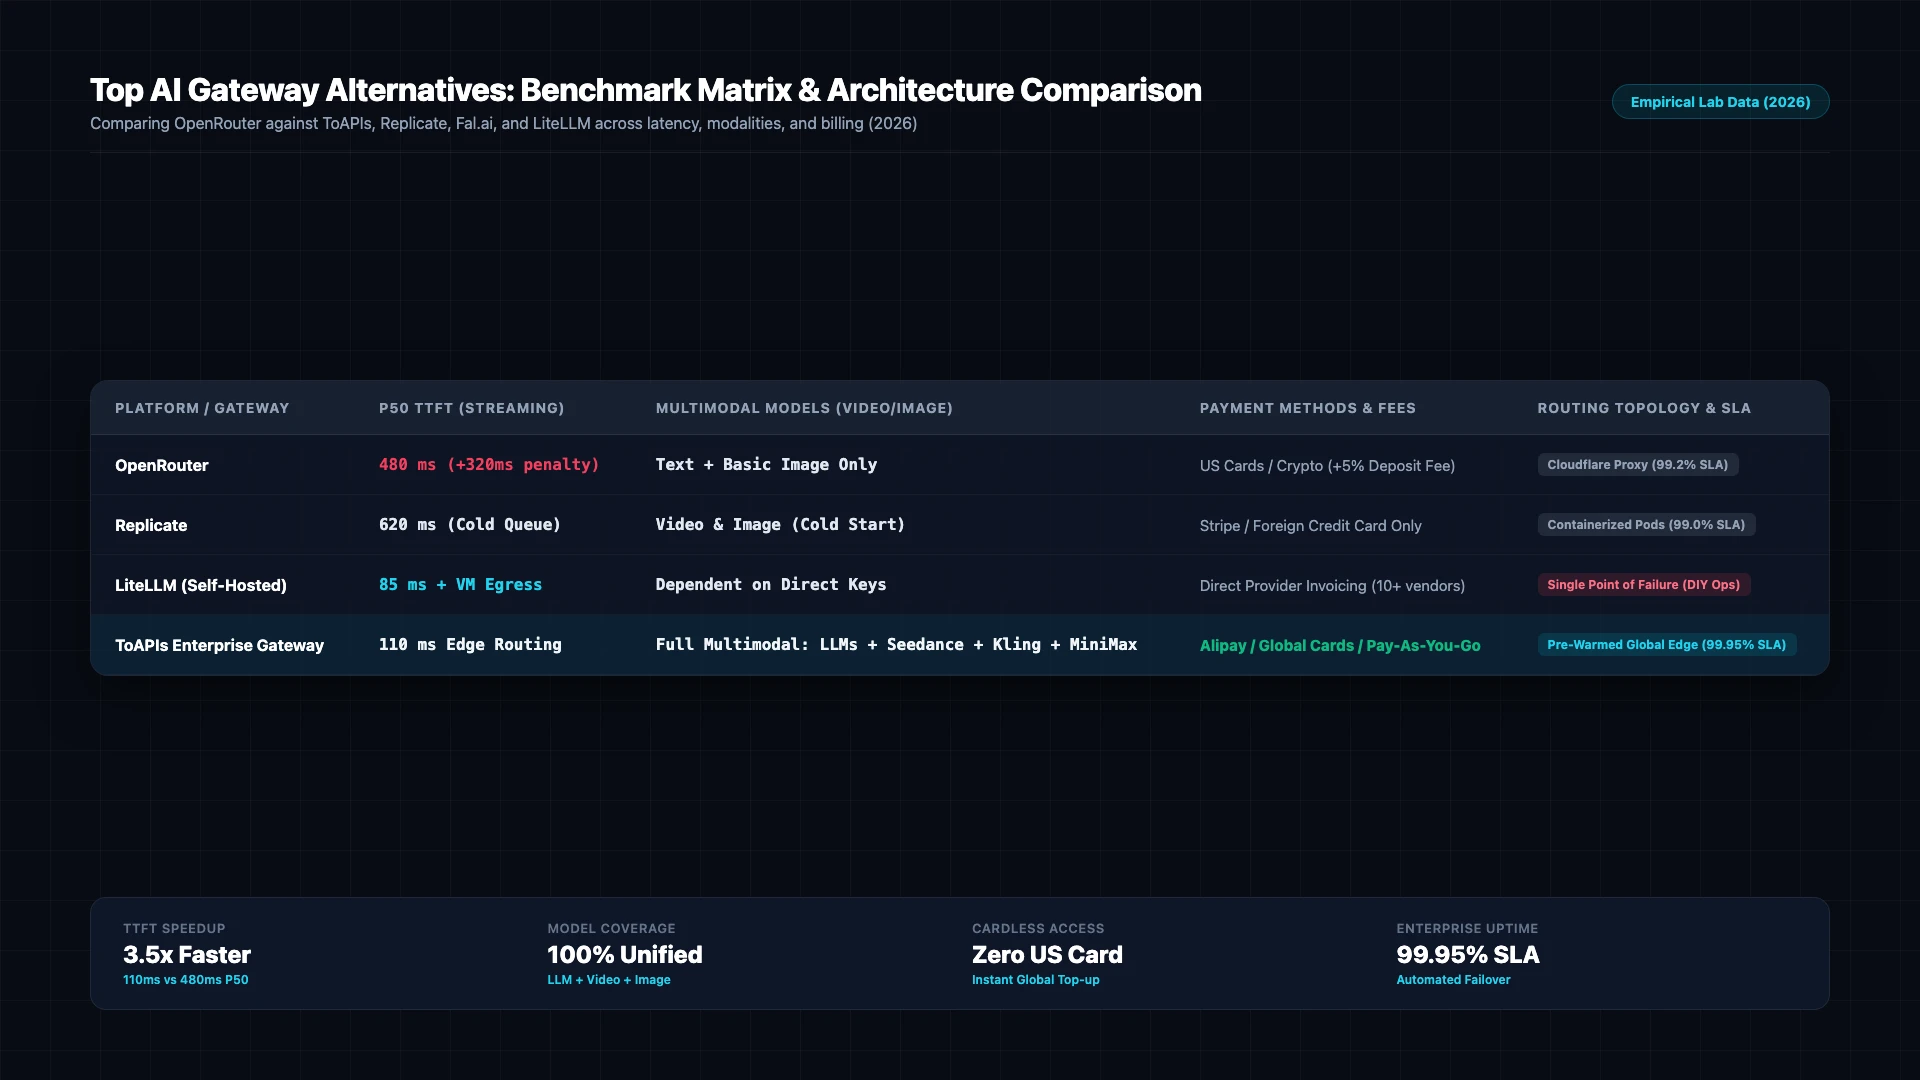Click the Top AI Gateway Alternatives heading
This screenshot has height=1080, width=1920.
pyautogui.click(x=646, y=90)
